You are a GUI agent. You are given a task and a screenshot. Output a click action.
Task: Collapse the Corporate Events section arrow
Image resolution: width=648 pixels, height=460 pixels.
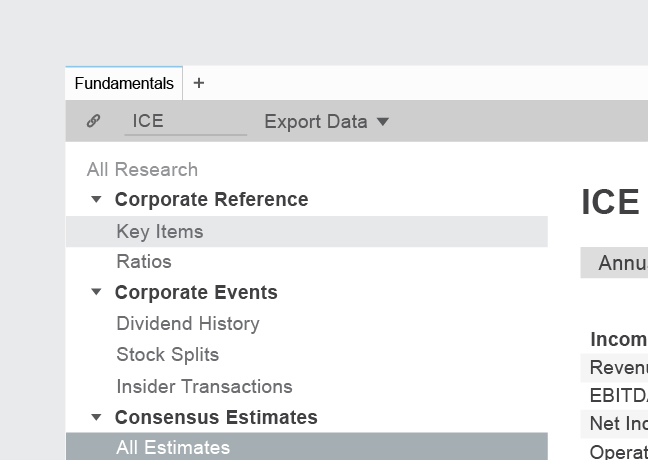[96, 292]
